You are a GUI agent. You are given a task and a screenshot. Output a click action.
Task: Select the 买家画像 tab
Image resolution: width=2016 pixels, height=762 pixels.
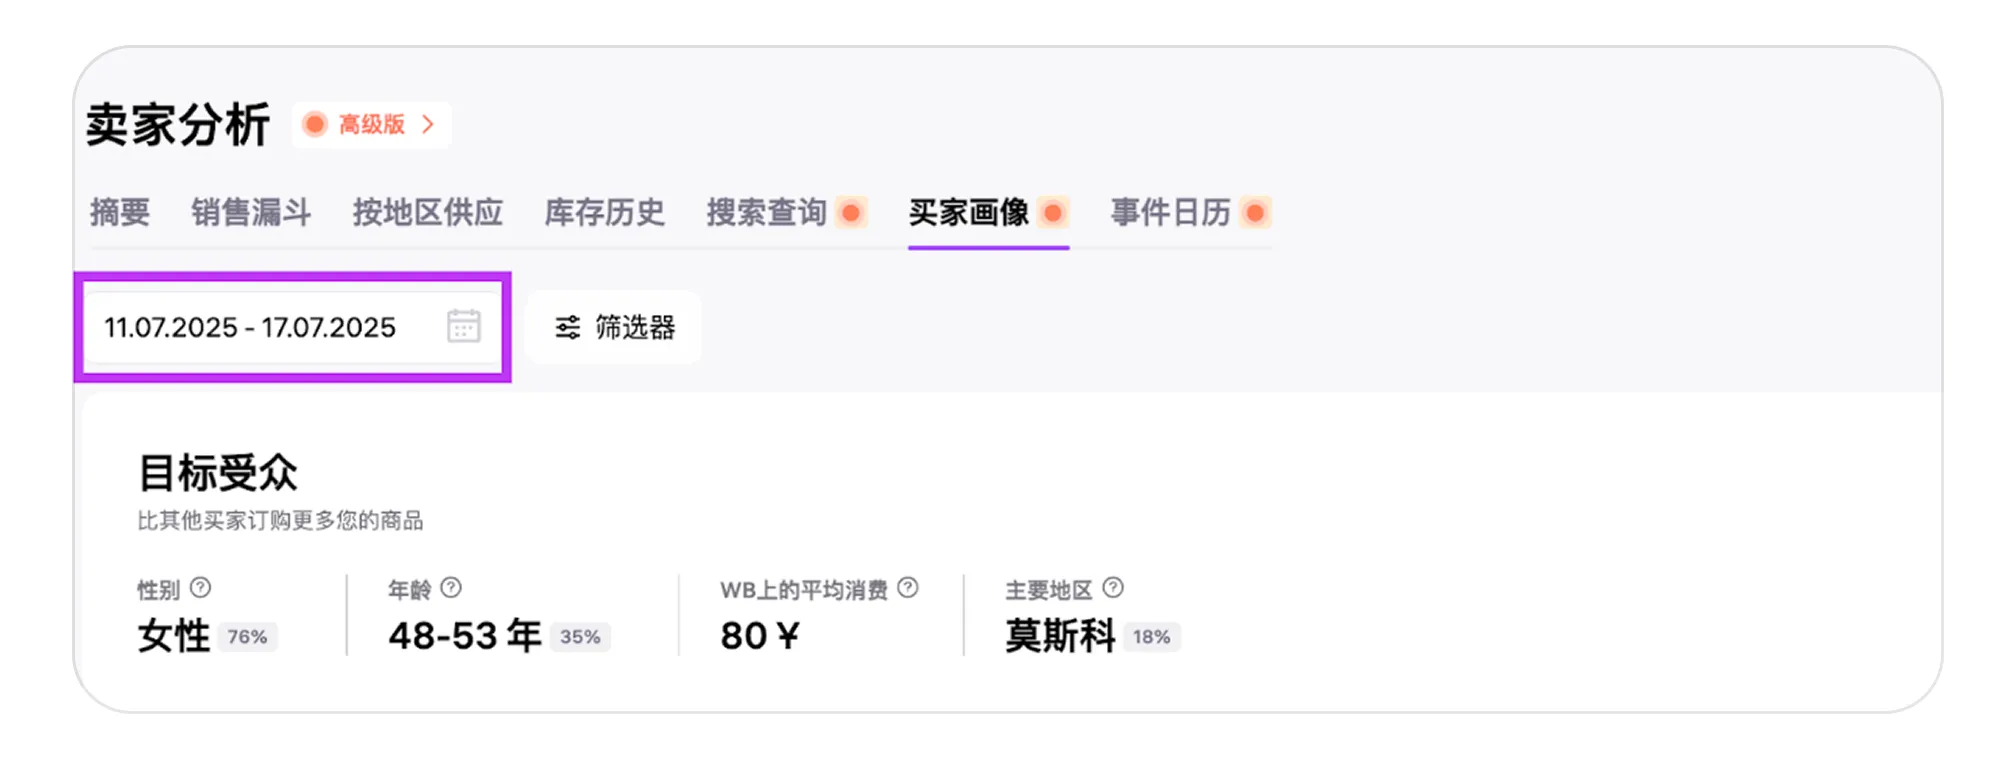tap(968, 213)
